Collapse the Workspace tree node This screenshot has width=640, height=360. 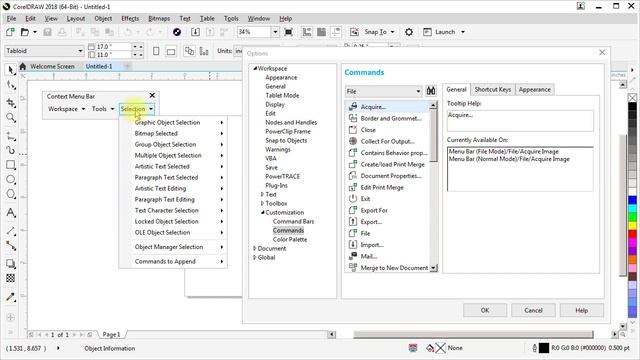255,68
